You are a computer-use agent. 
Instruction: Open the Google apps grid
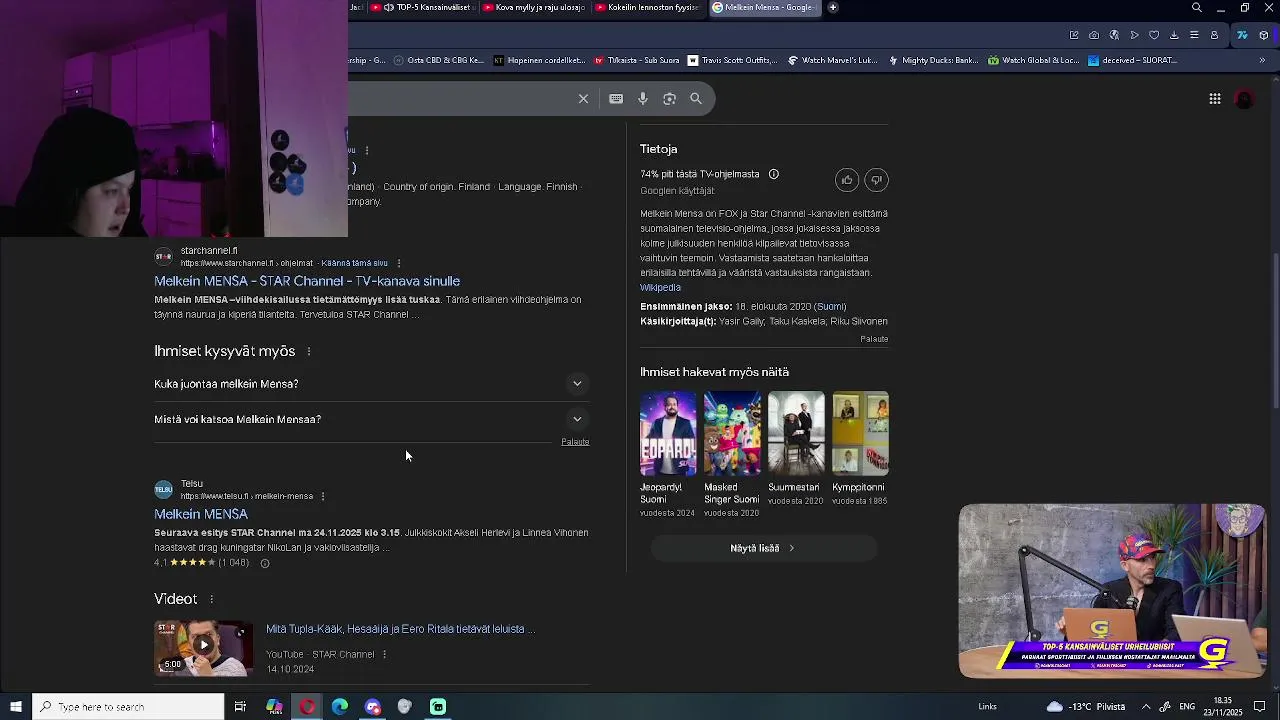(x=1215, y=99)
